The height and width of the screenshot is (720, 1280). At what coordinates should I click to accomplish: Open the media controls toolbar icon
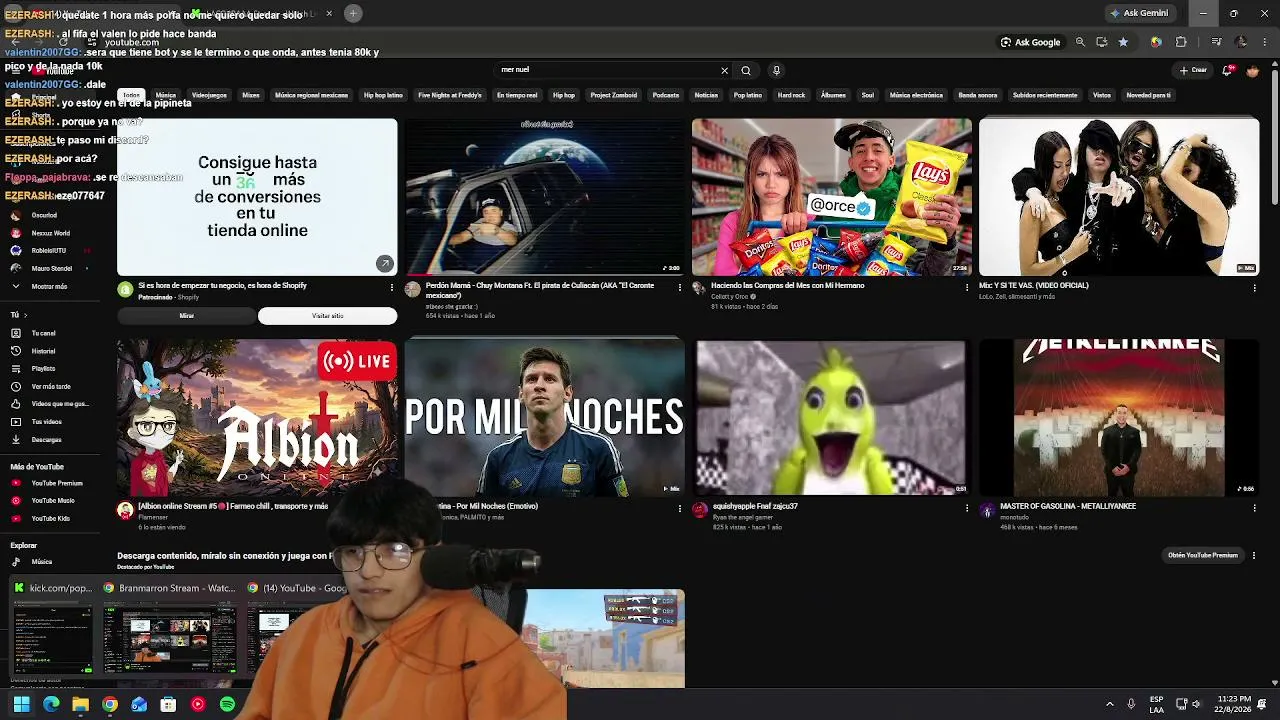pyautogui.click(x=1216, y=42)
